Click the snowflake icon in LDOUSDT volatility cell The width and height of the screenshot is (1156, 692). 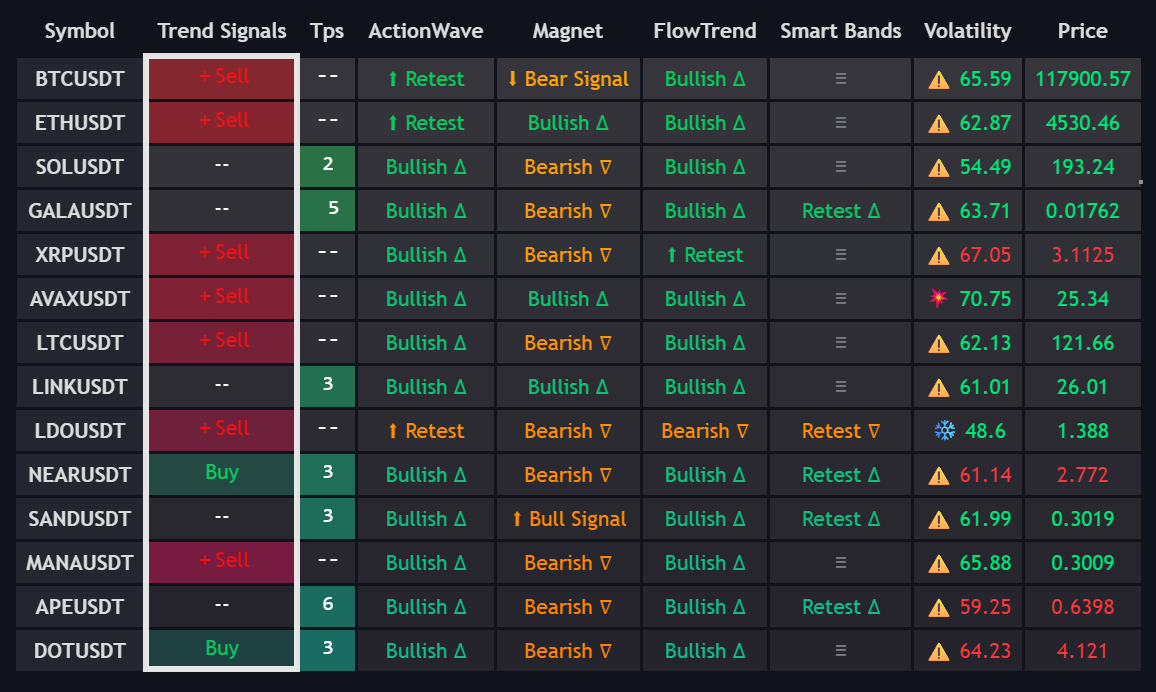pos(944,431)
